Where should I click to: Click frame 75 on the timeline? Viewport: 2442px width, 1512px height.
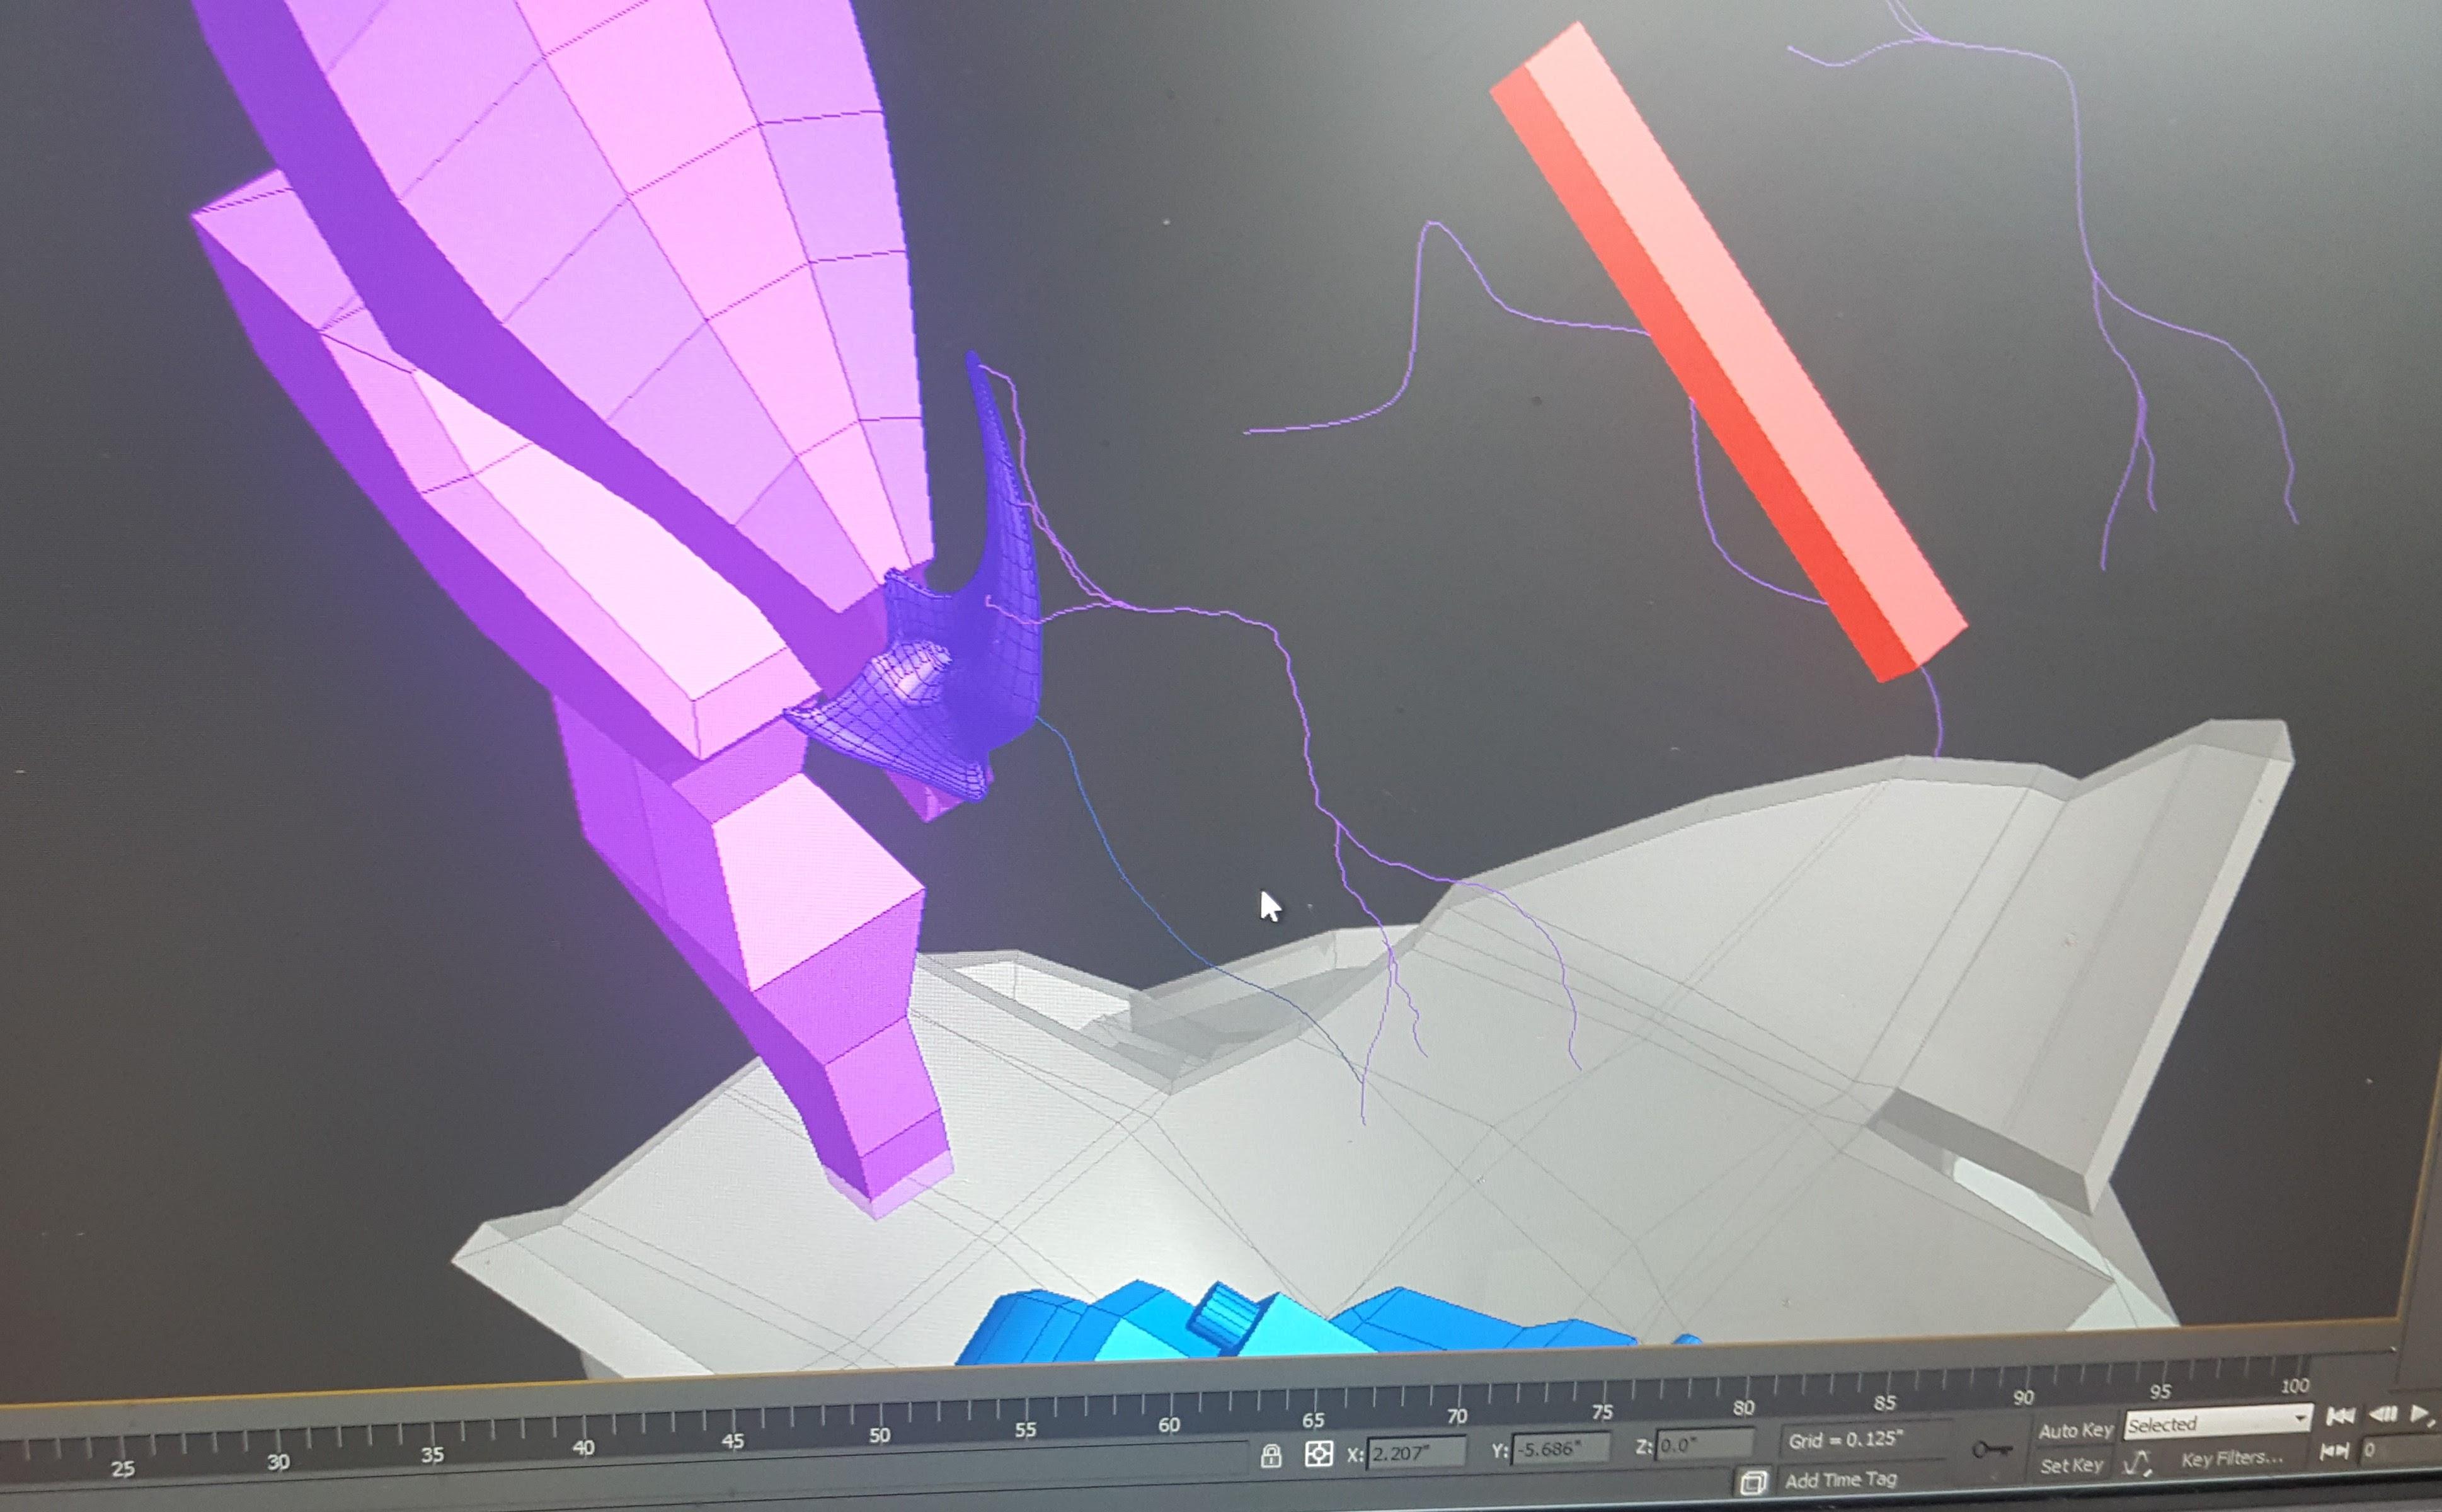[x=1602, y=1412]
